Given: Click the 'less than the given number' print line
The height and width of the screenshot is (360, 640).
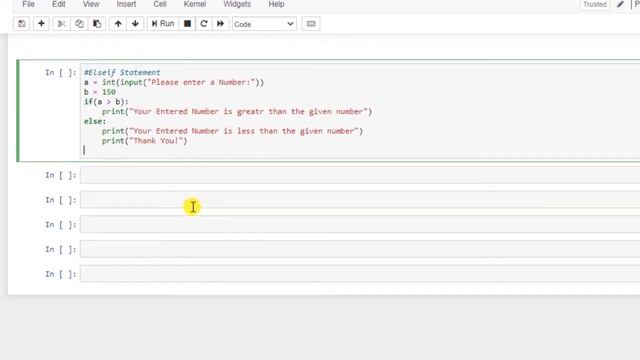Looking at the screenshot, I should tap(232, 131).
